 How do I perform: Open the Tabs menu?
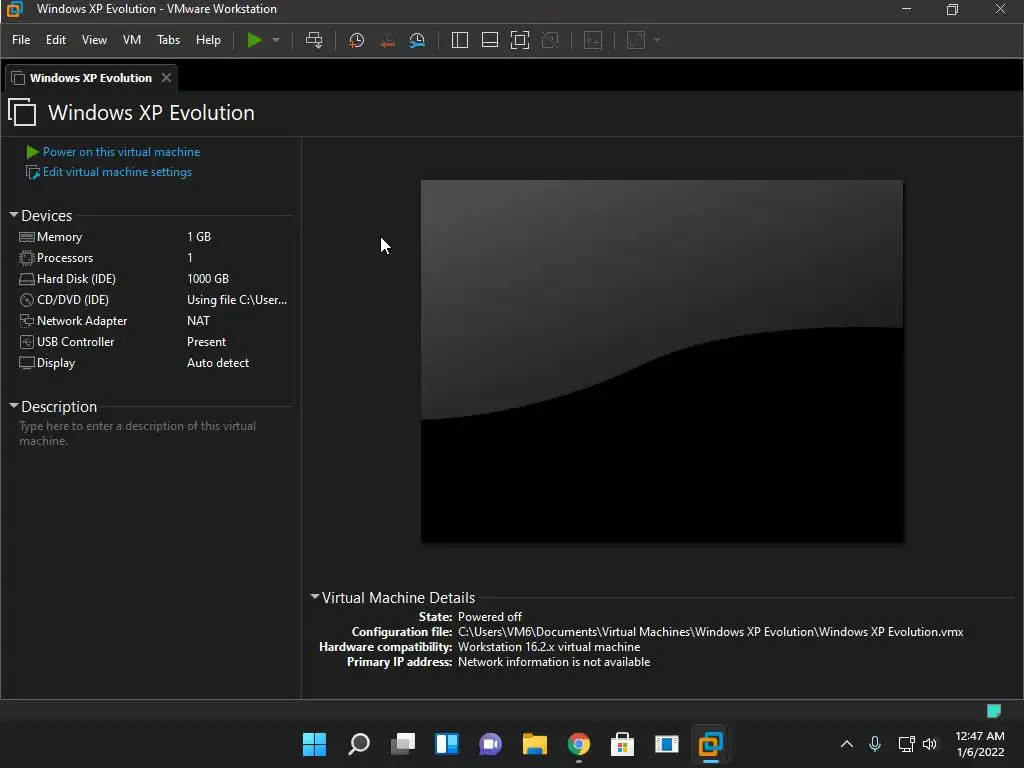coord(168,40)
